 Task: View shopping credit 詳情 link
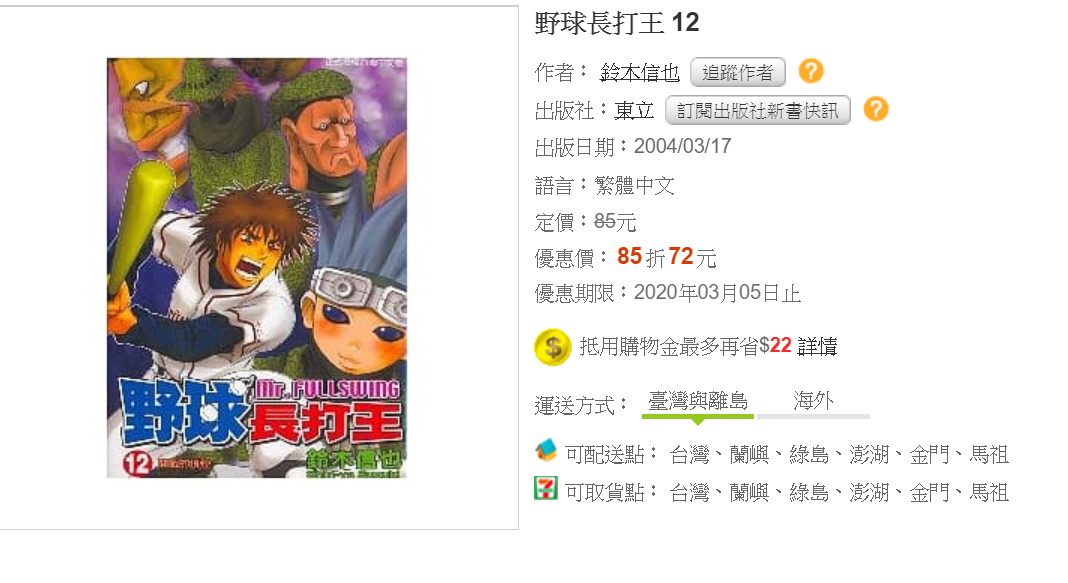coord(817,347)
